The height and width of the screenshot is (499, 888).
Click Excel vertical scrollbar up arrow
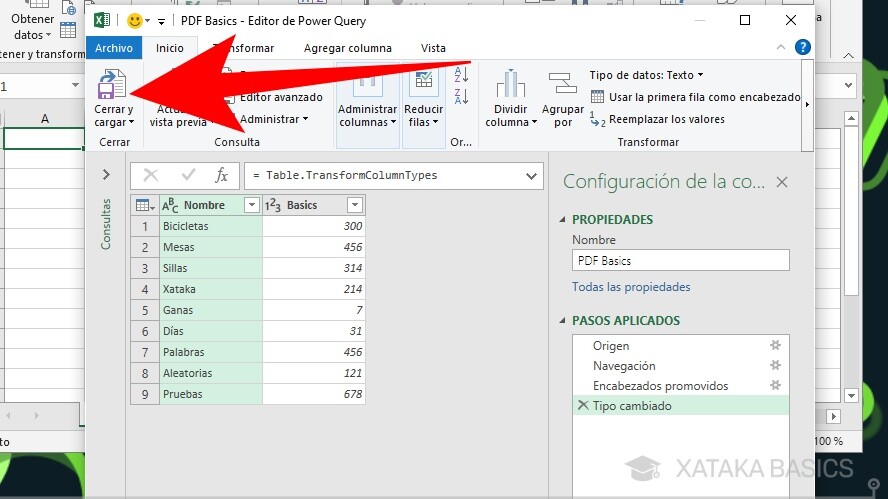[x=851, y=118]
